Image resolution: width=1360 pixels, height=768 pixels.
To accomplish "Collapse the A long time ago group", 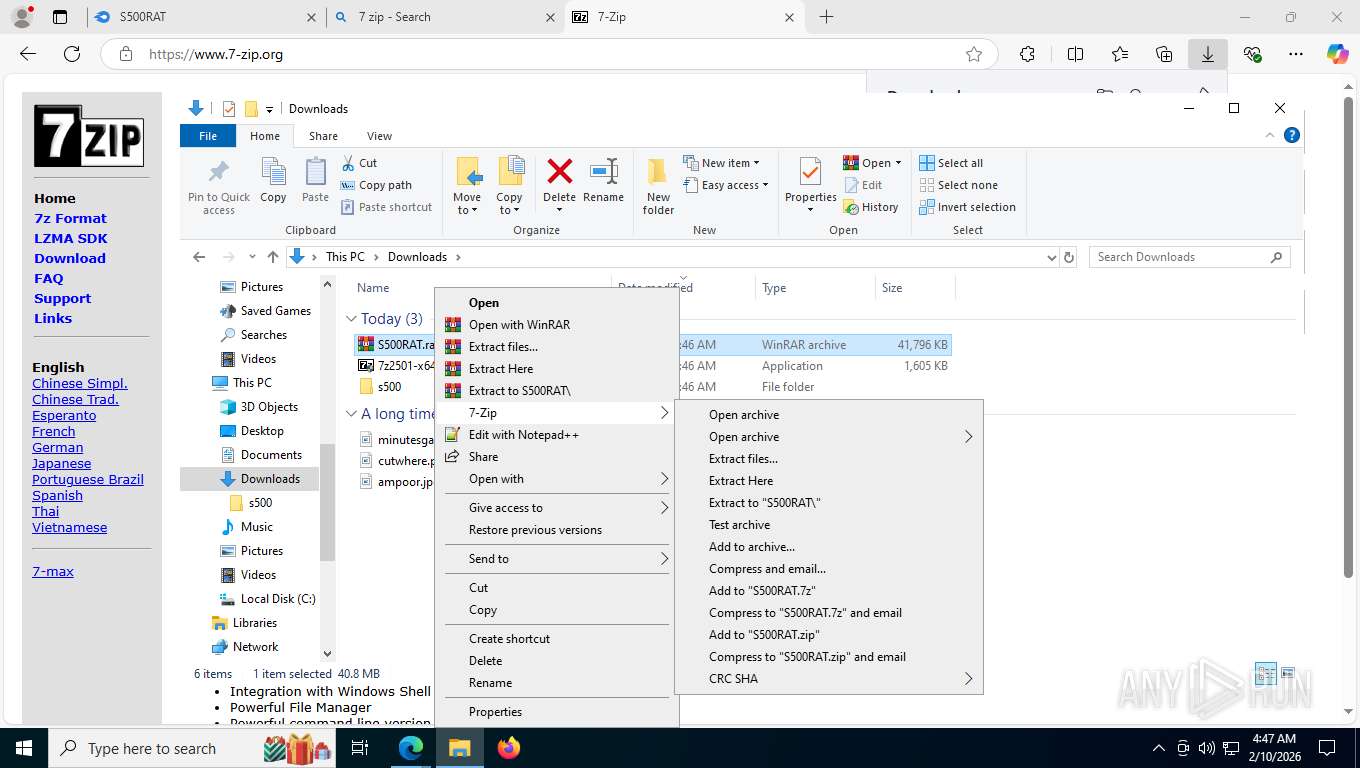I will pyautogui.click(x=351, y=414).
